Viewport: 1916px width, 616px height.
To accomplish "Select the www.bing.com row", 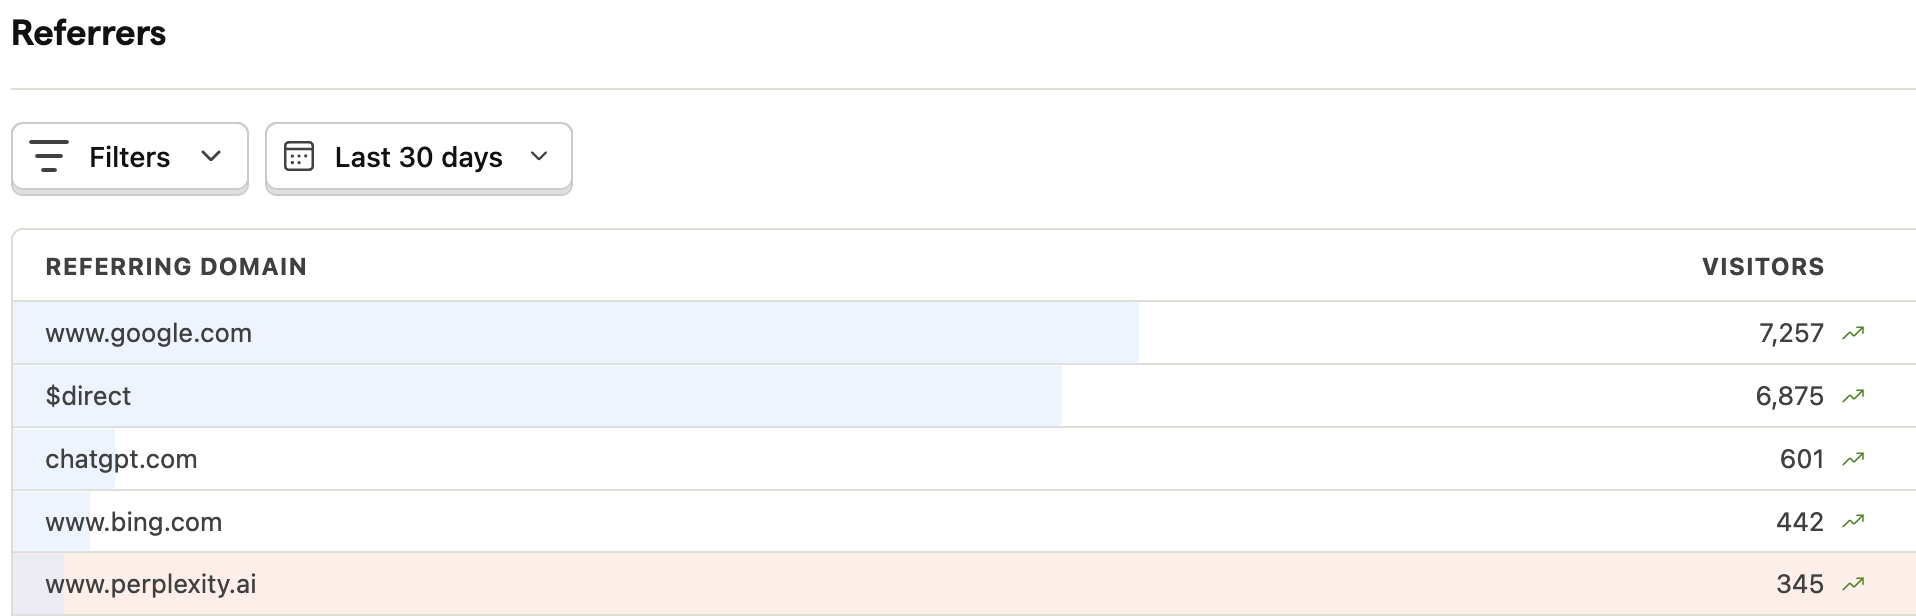I will click(134, 520).
